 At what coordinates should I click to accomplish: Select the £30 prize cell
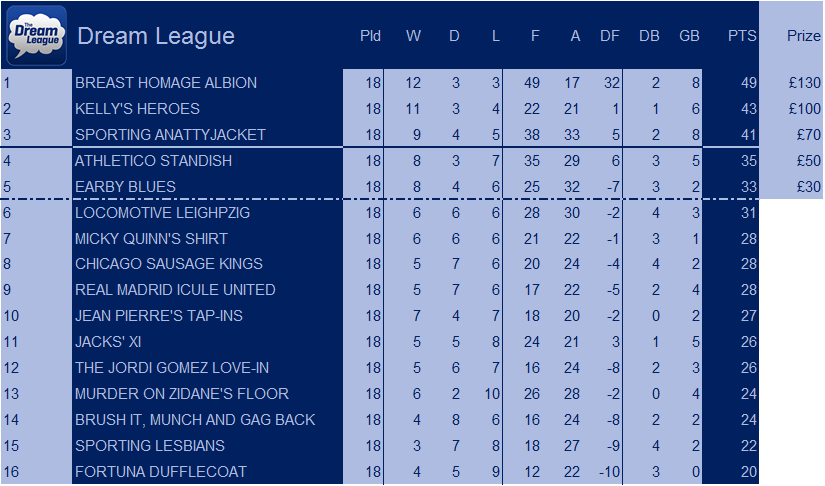pos(809,187)
